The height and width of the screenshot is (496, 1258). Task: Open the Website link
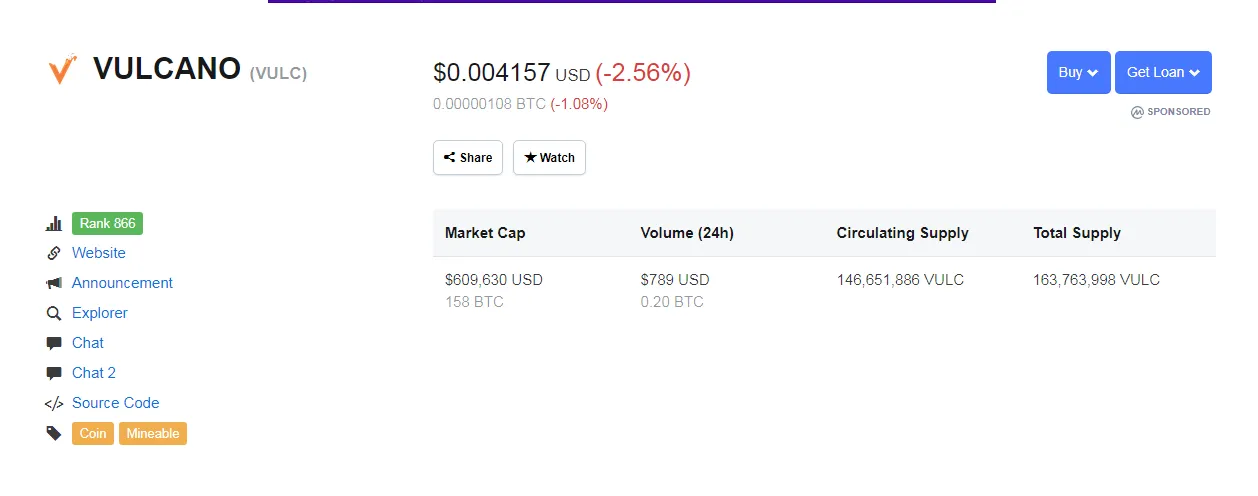(99, 253)
